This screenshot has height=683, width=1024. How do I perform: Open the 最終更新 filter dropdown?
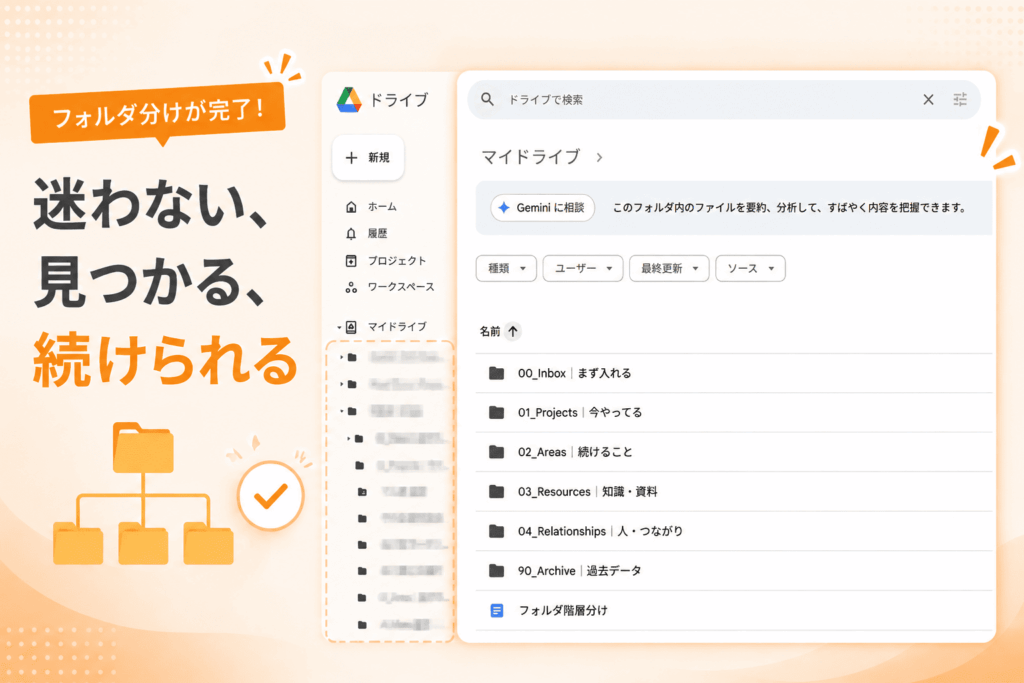[x=669, y=268]
